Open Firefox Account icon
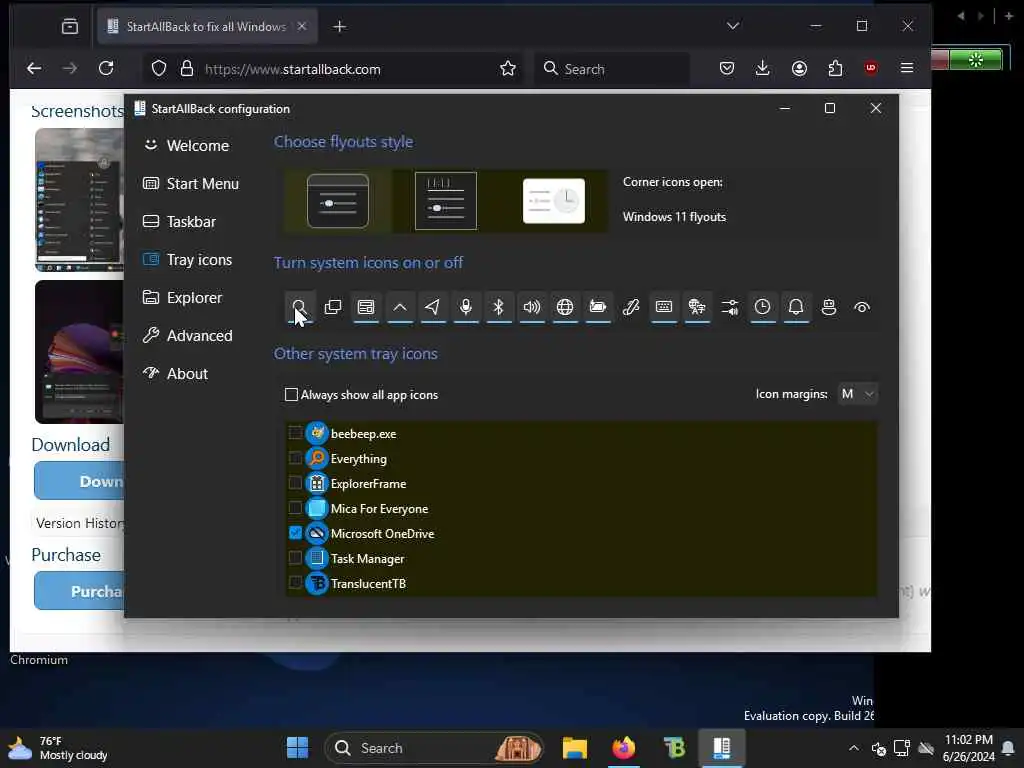This screenshot has height=768, width=1024. (x=799, y=68)
